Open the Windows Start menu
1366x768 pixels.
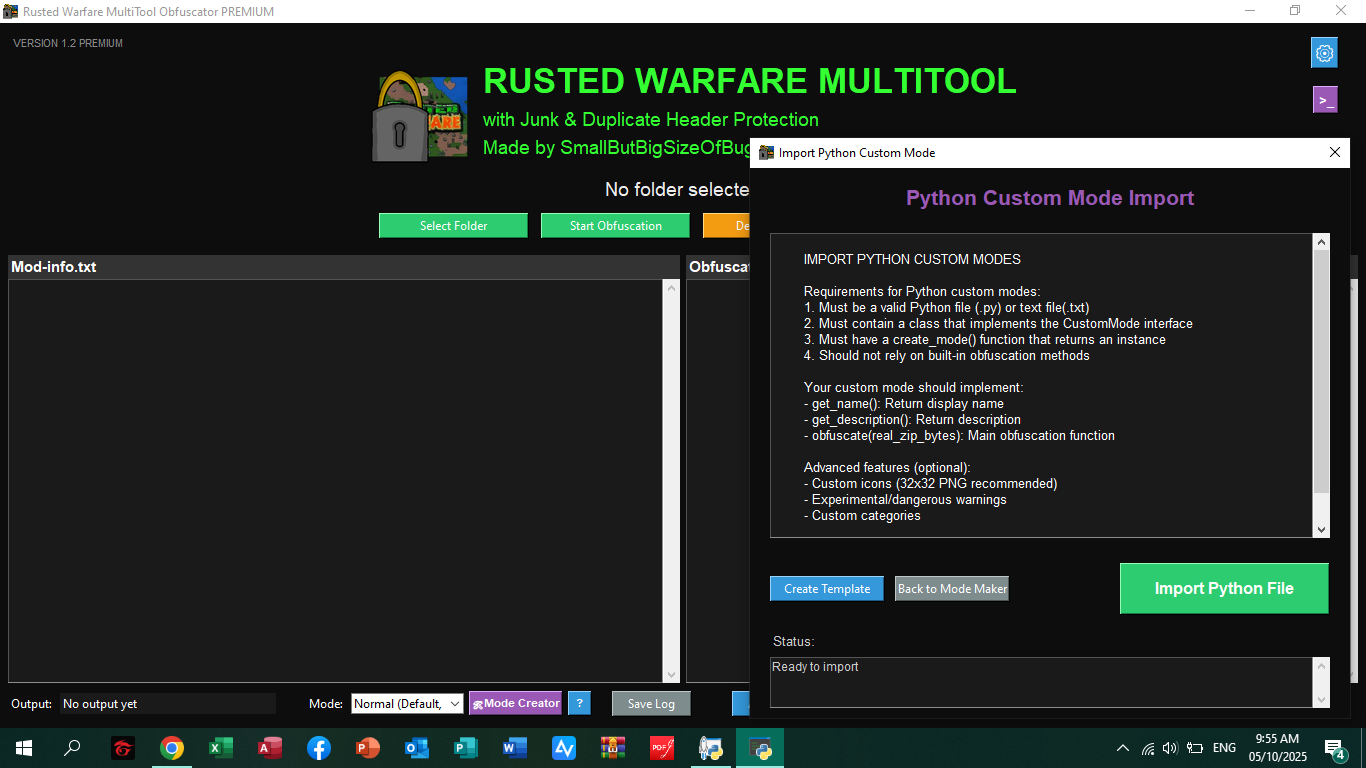24,748
